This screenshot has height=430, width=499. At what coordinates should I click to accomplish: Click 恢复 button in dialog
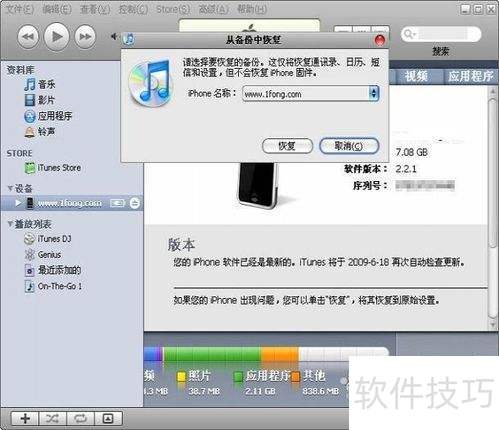(287, 146)
